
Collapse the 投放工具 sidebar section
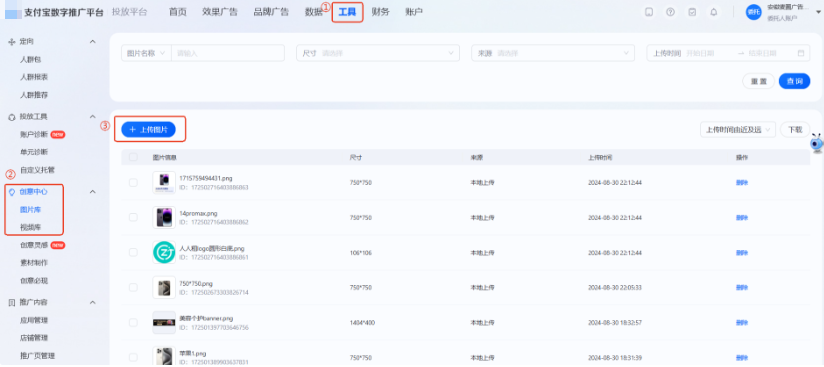tap(92, 117)
